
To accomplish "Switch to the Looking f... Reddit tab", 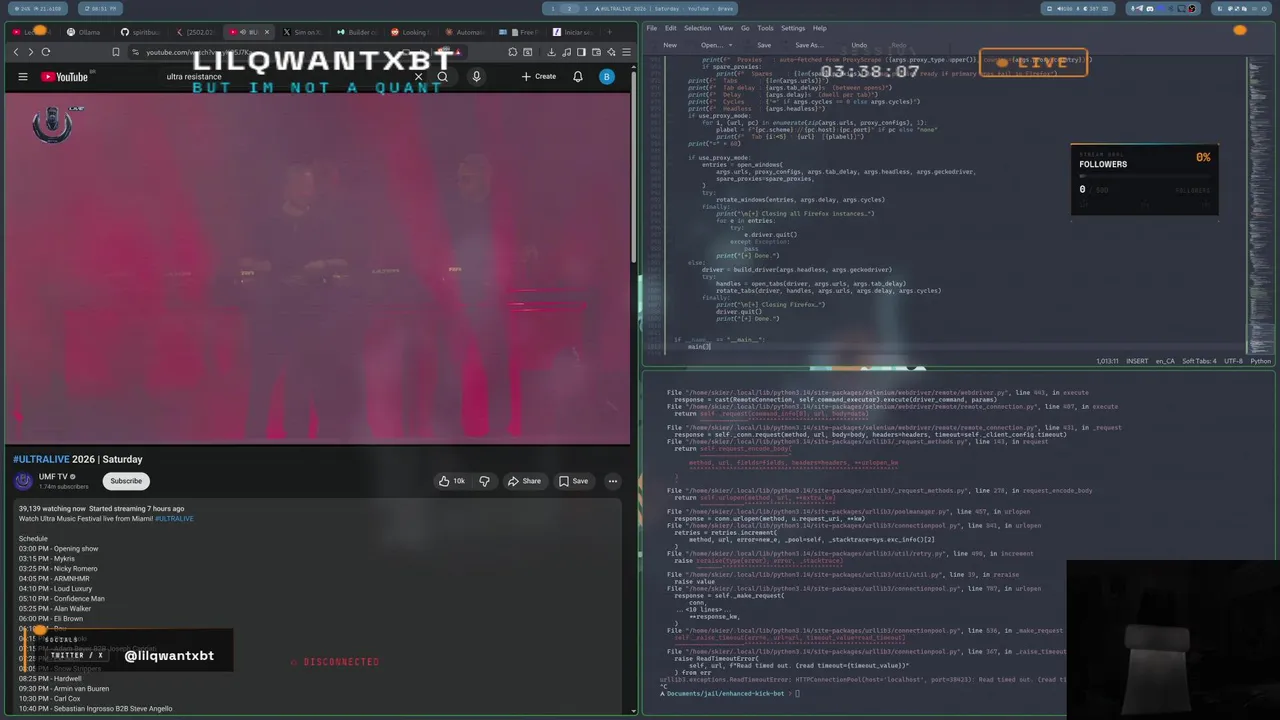I will click(410, 32).
